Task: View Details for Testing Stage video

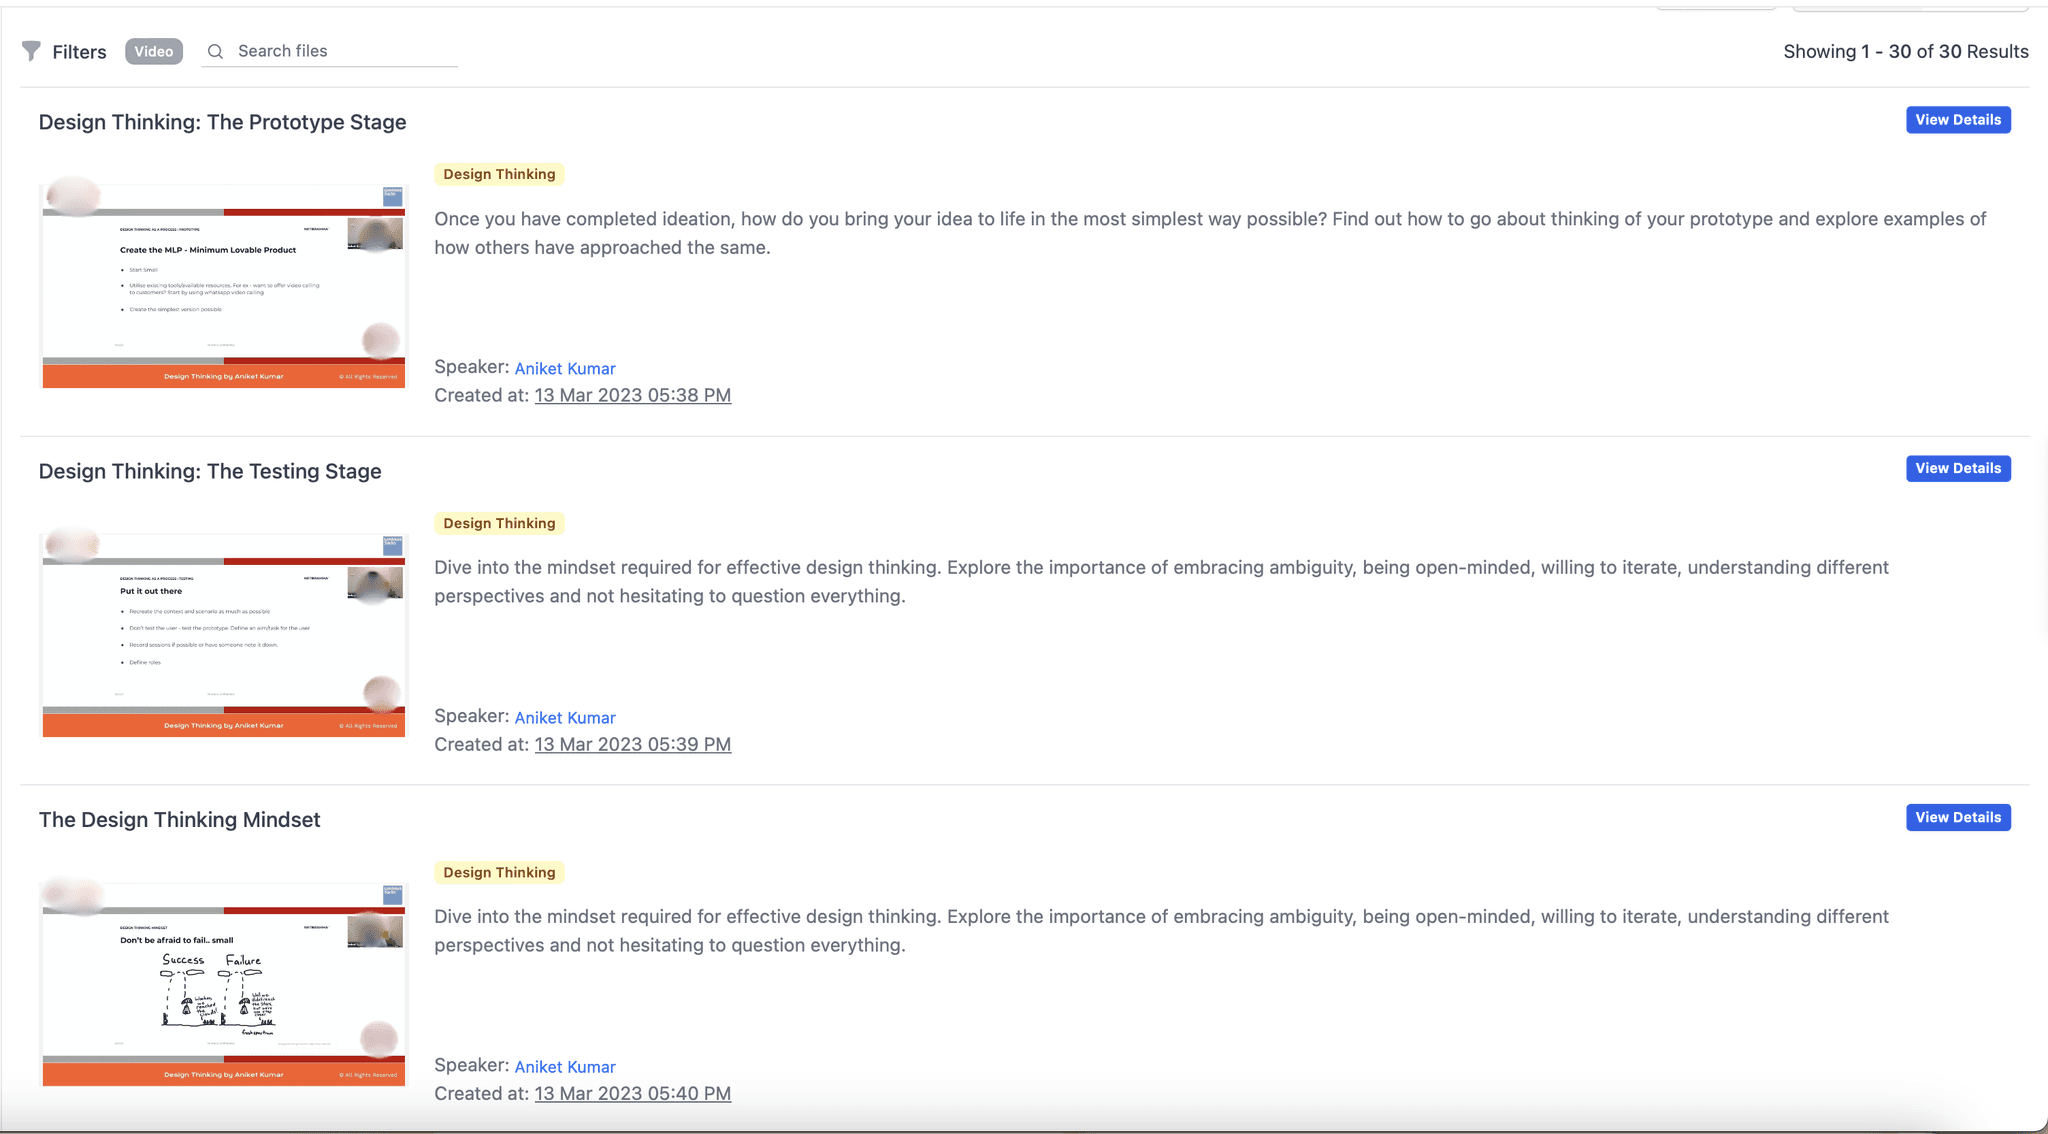Action: tap(1957, 469)
